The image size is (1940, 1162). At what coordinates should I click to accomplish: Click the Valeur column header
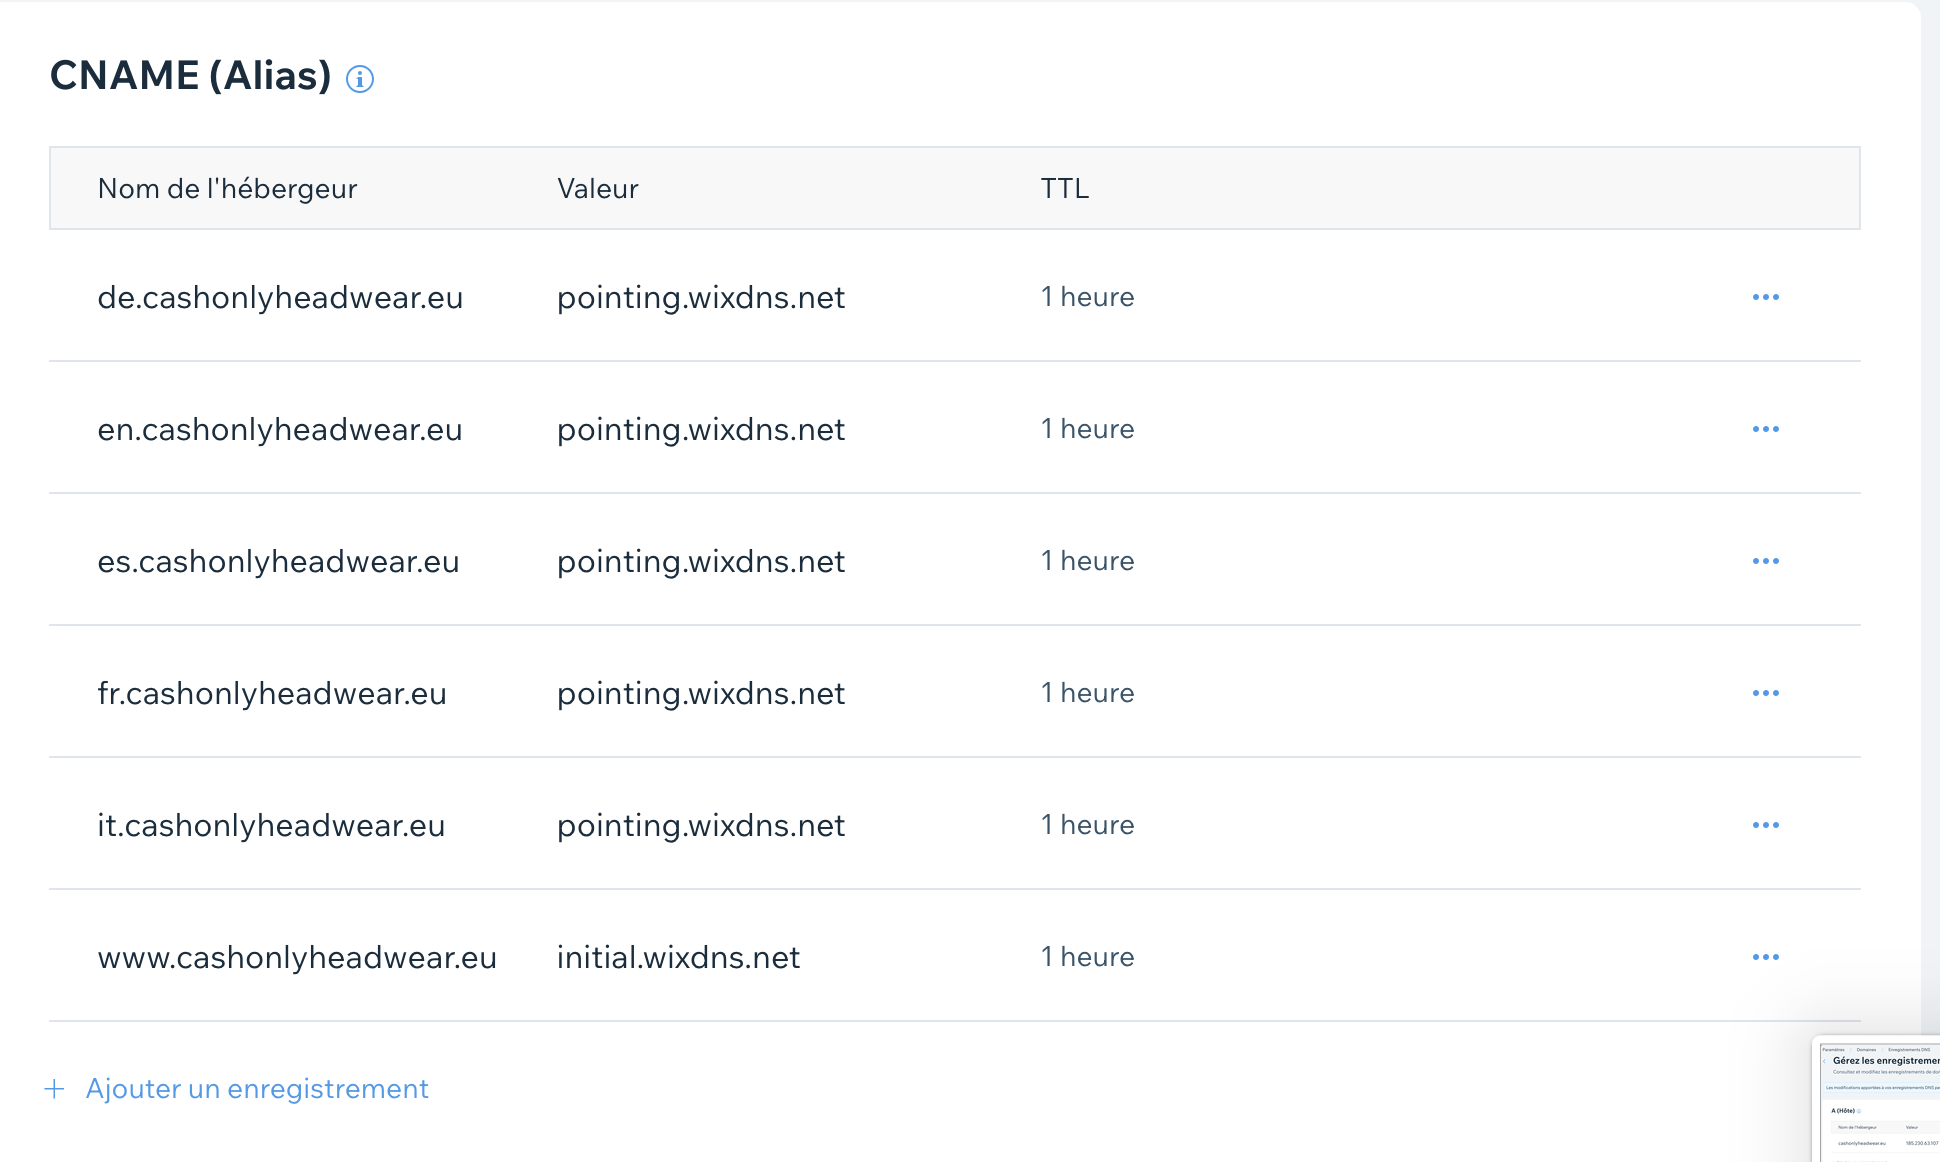[x=597, y=189]
